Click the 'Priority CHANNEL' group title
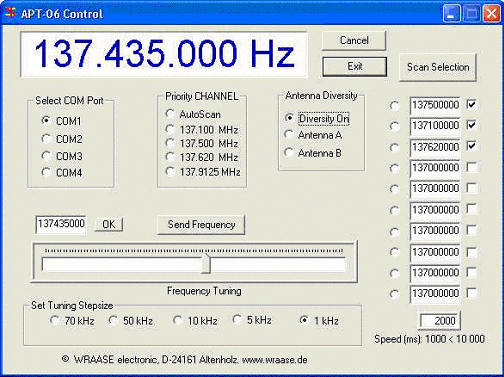 tap(202, 96)
